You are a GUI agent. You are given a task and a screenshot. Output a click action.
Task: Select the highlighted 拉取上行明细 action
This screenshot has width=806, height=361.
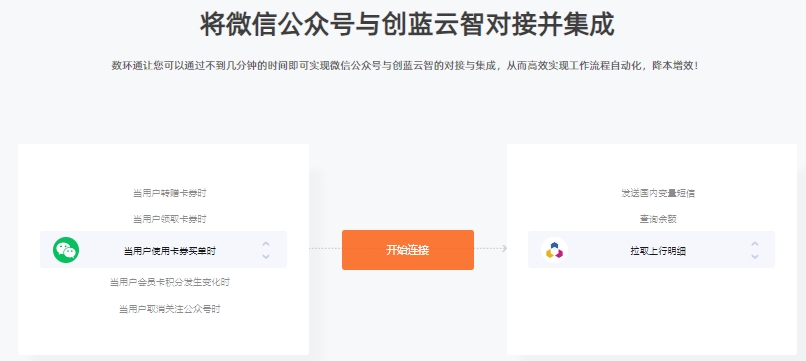(x=651, y=250)
